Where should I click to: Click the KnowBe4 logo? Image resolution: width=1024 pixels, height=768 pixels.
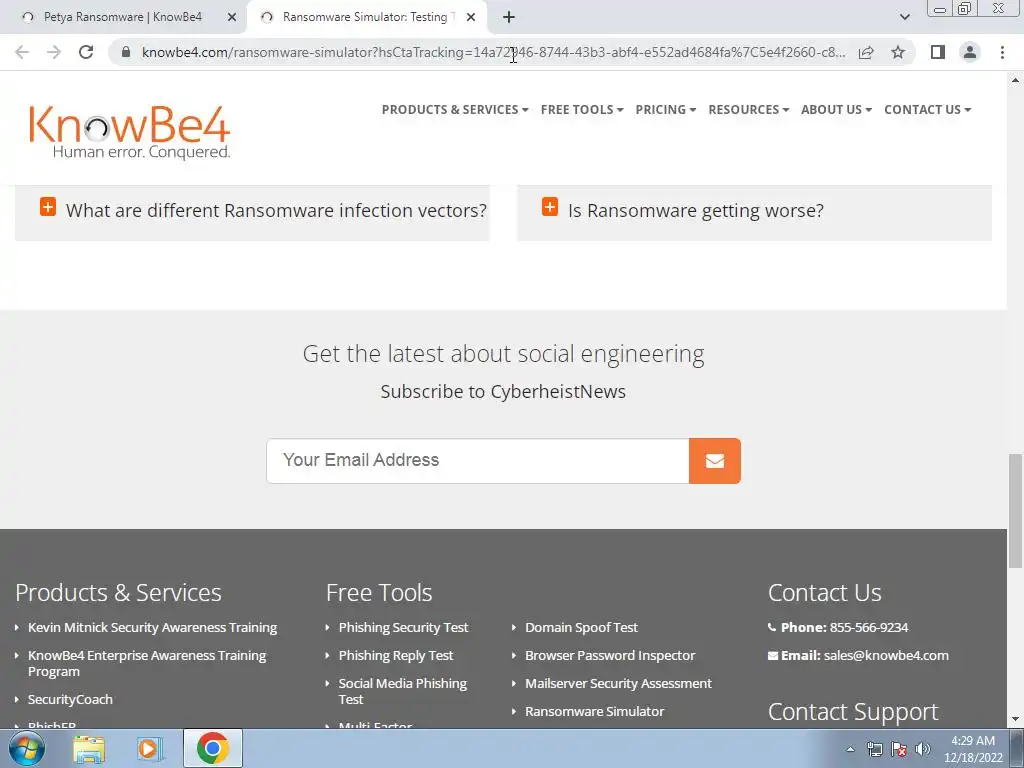point(129,132)
